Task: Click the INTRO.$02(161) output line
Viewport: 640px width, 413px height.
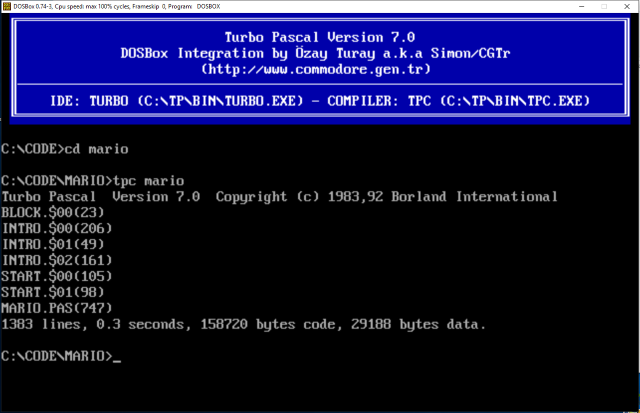Action: click(57, 260)
